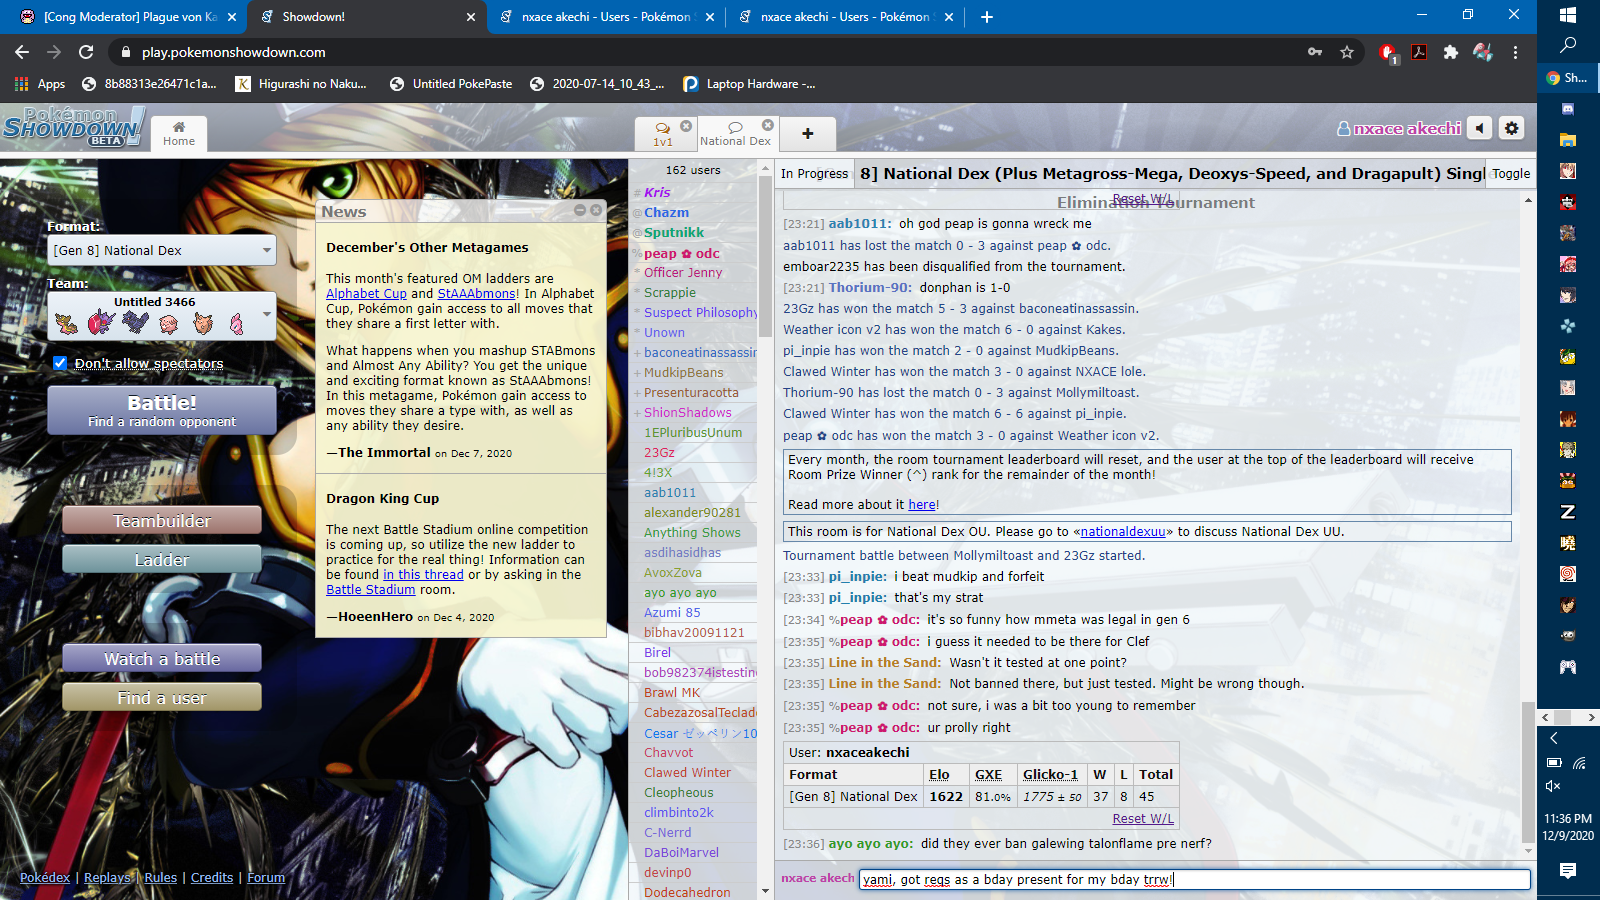Image resolution: width=1600 pixels, height=900 pixels.
Task: Click user Anything Shows in user list
Action: (692, 533)
